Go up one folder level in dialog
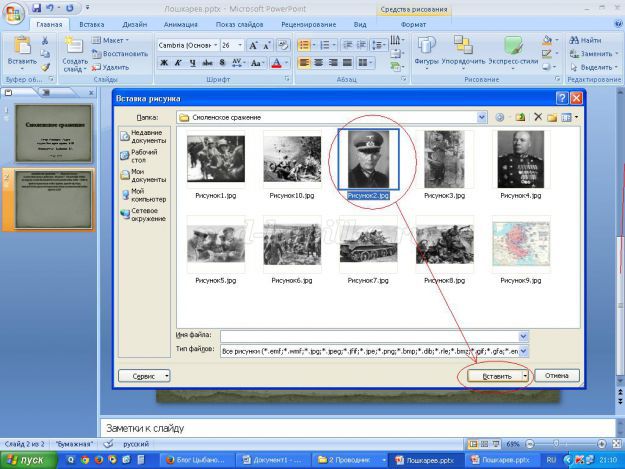 pyautogui.click(x=520, y=117)
